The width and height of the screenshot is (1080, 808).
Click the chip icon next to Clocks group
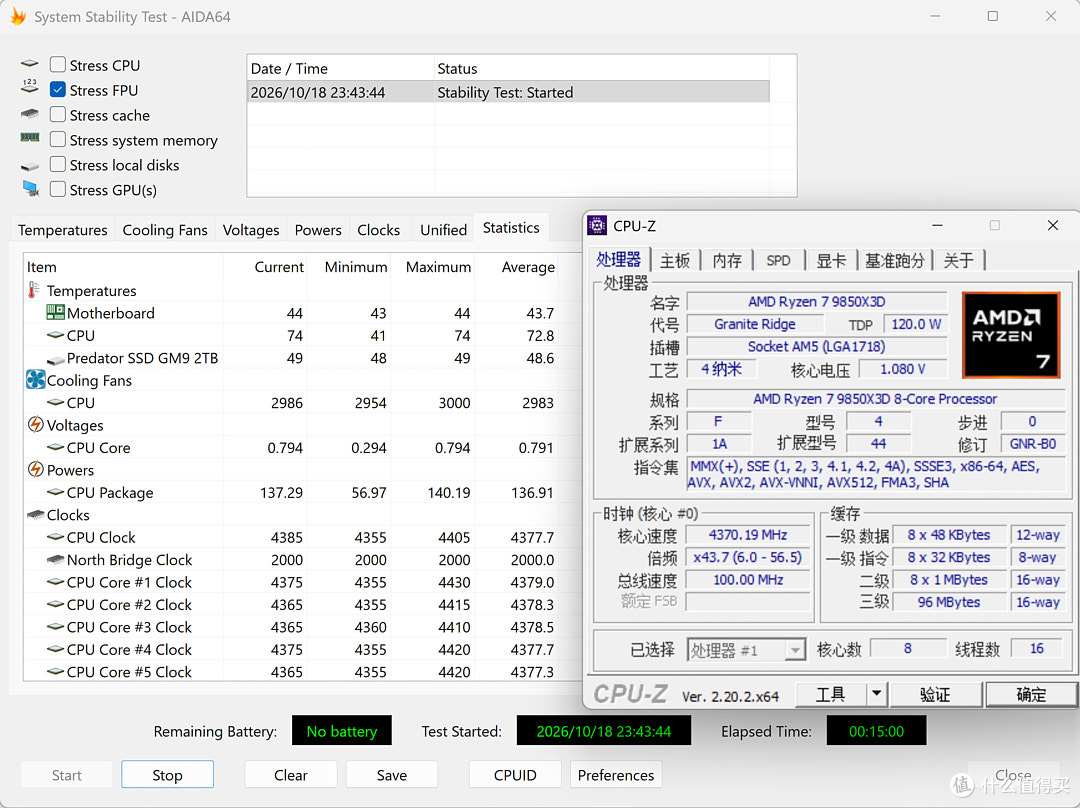(x=35, y=515)
